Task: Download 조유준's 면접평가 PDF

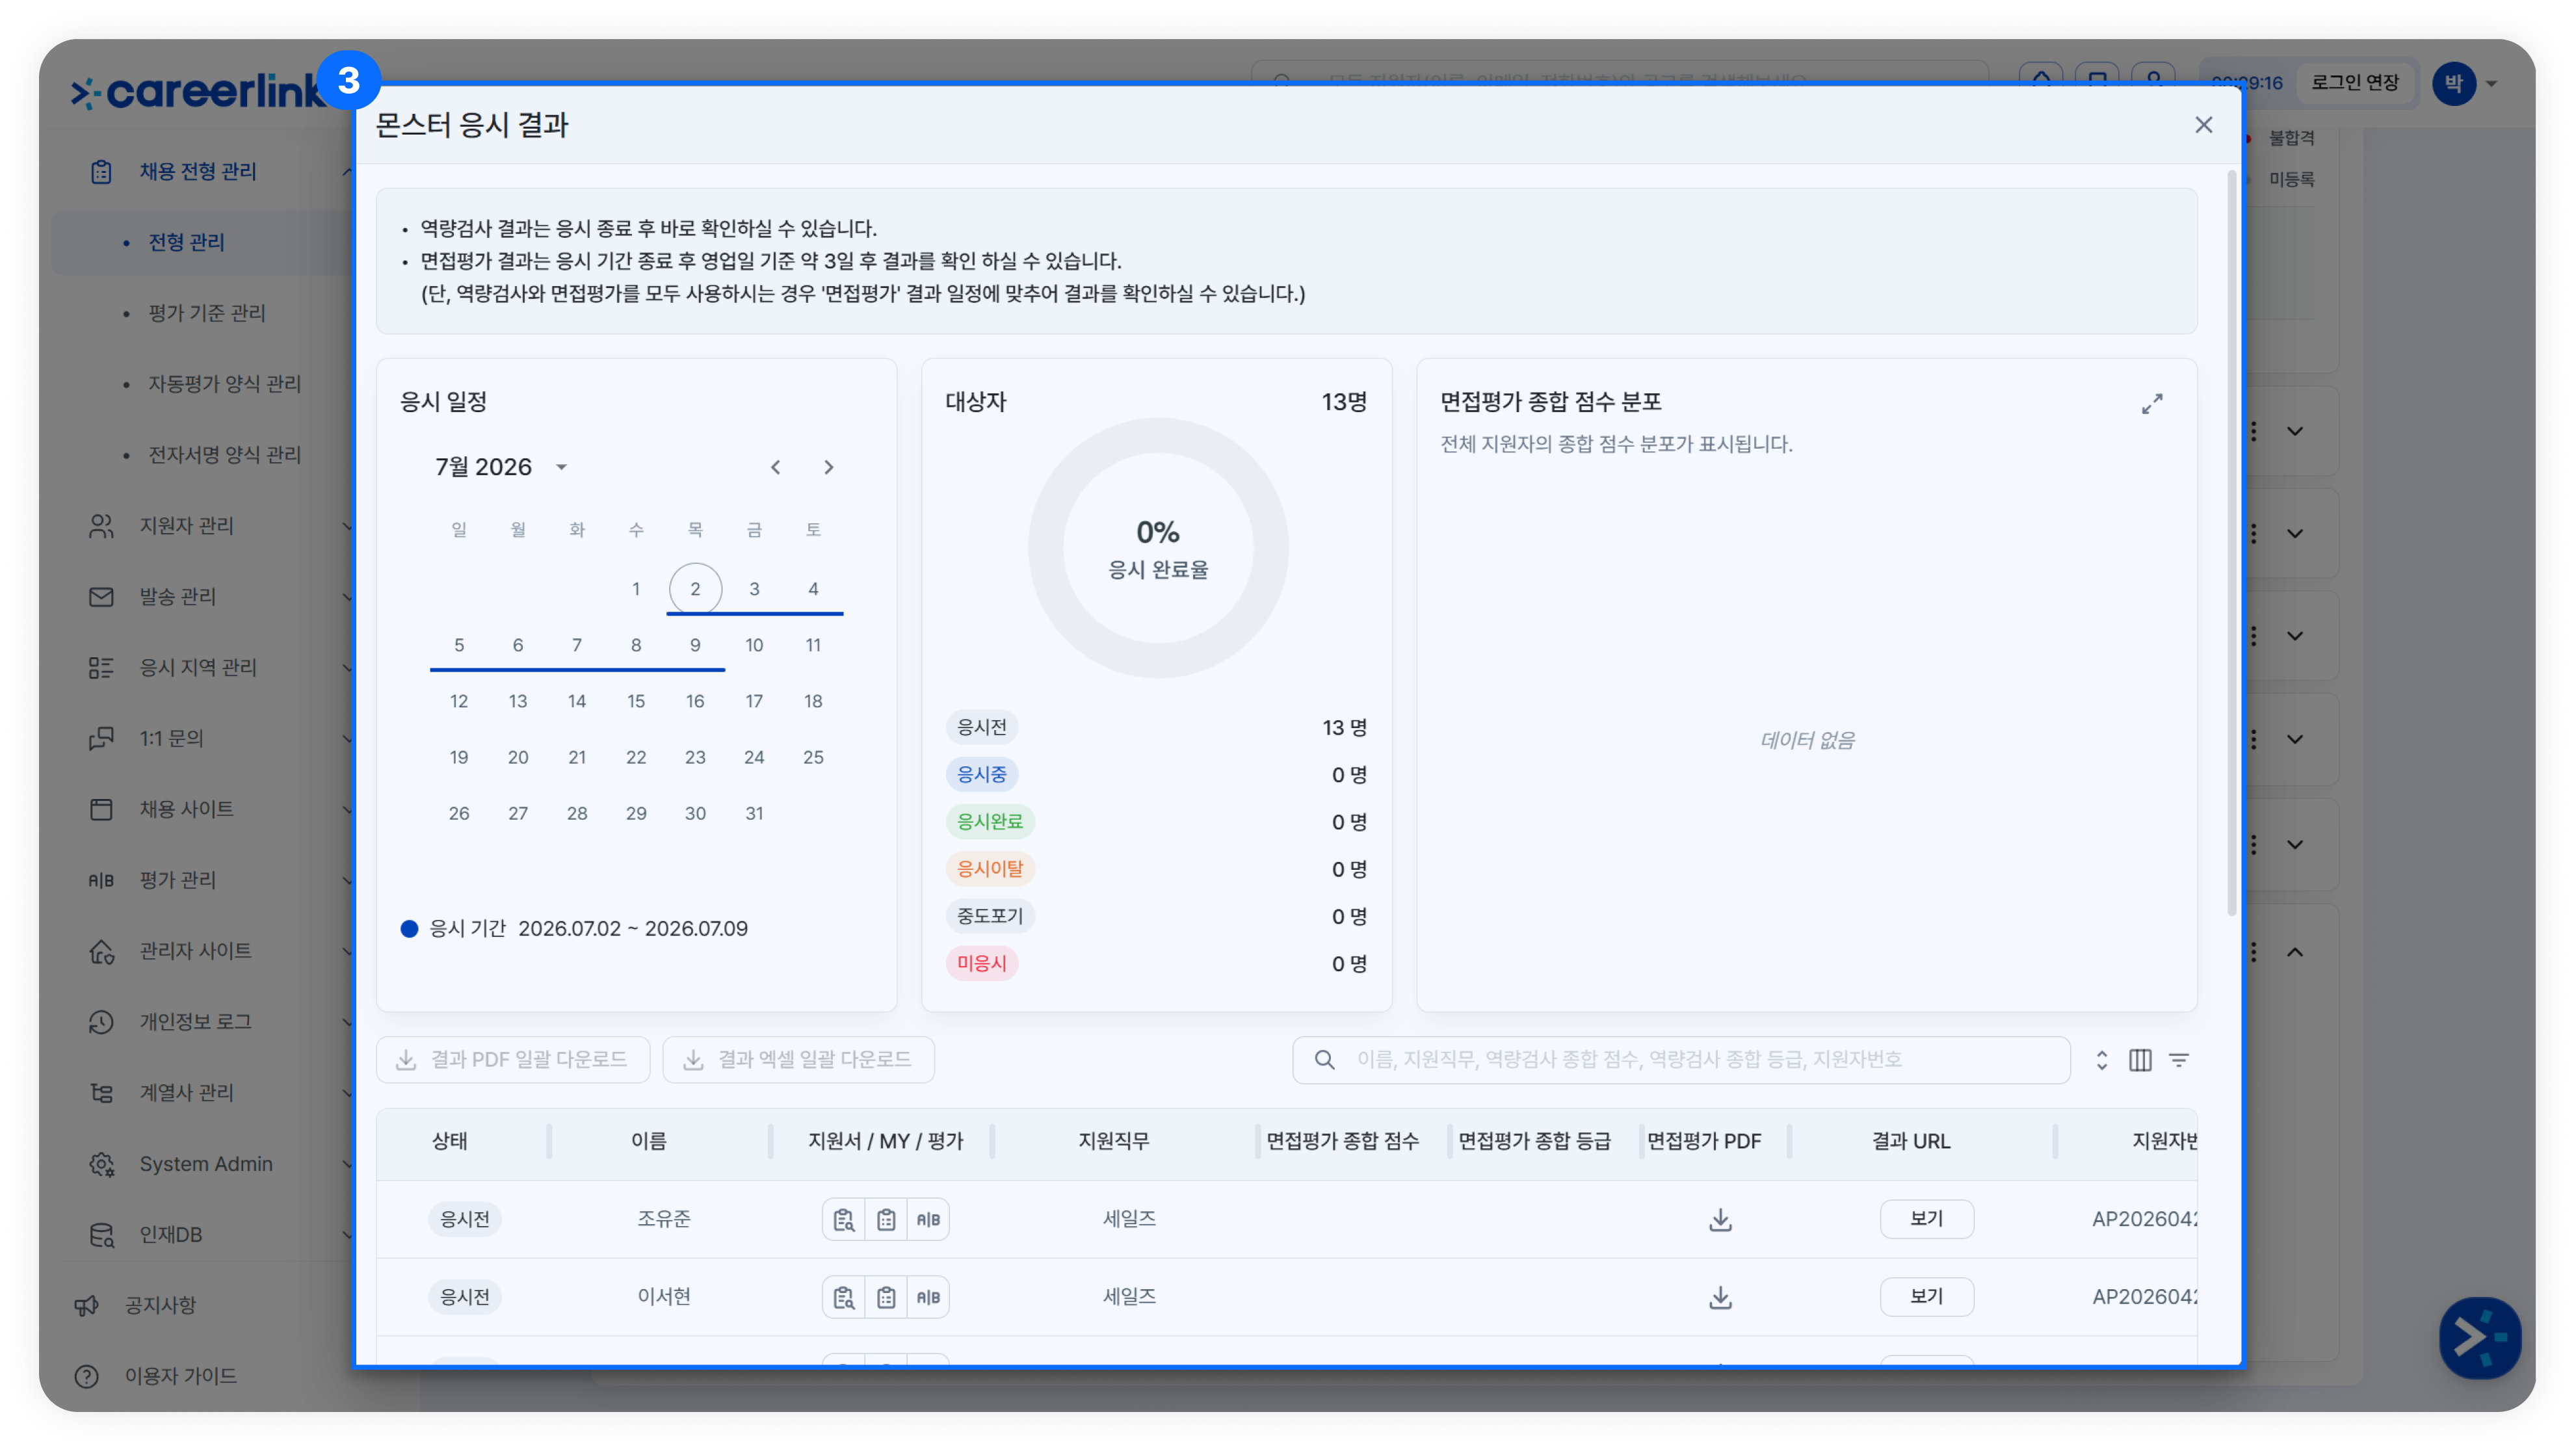Action: 1720,1219
